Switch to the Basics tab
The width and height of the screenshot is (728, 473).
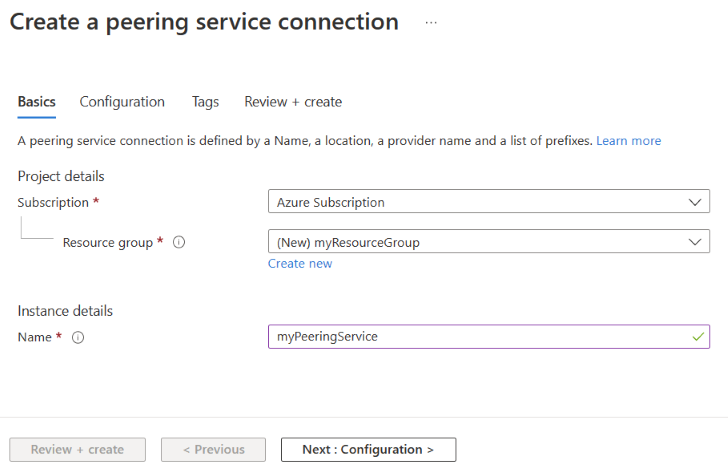(x=37, y=102)
